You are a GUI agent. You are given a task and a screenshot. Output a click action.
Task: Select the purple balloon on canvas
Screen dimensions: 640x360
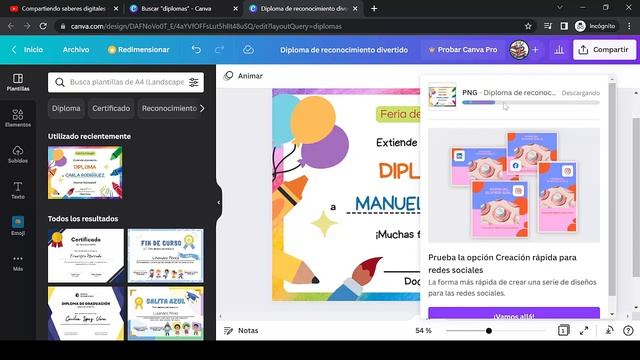[x=324, y=147]
